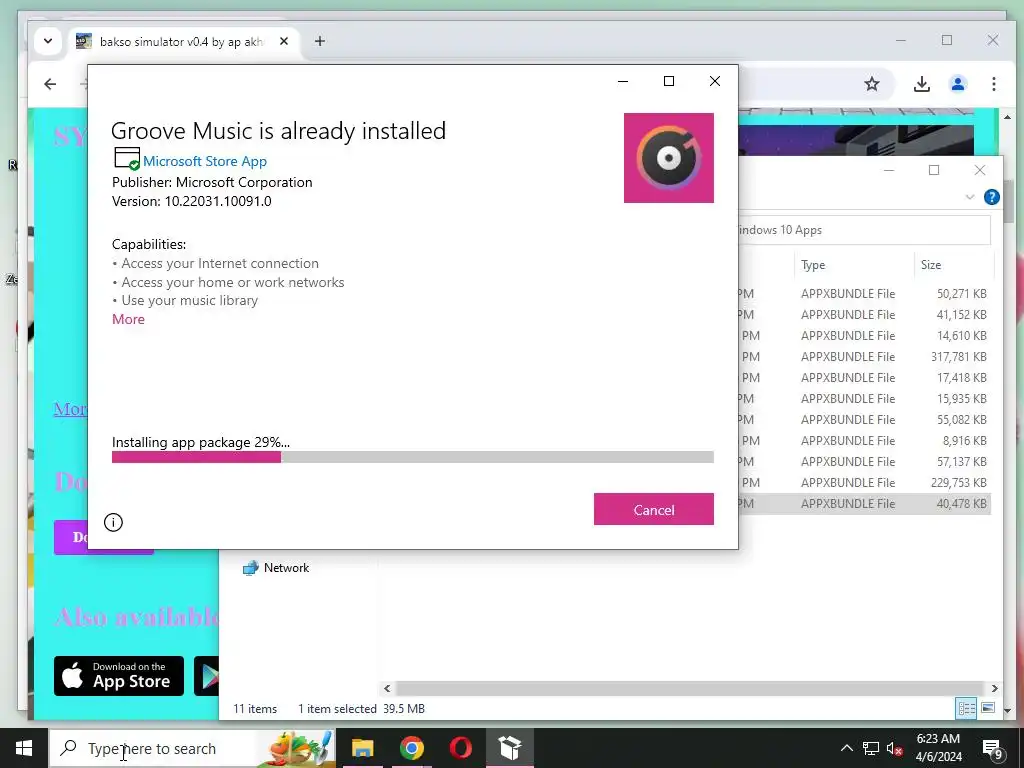This screenshot has height=768, width=1024.
Task: Select the 15,935 KB file row
Action: click(863, 398)
